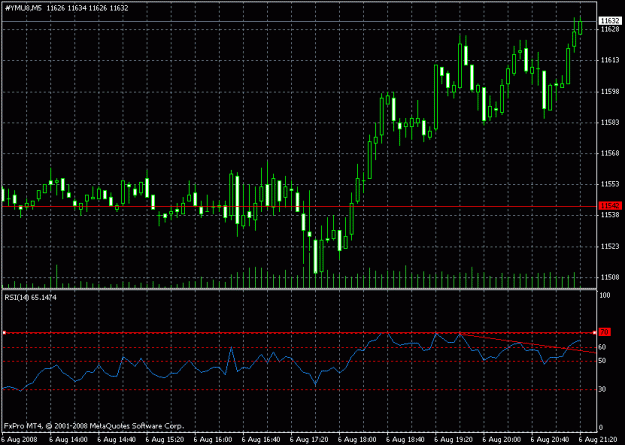Viewport: 625px width, 445px height.
Task: Select the red 70 level tag in RSI
Action: pyautogui.click(x=603, y=332)
